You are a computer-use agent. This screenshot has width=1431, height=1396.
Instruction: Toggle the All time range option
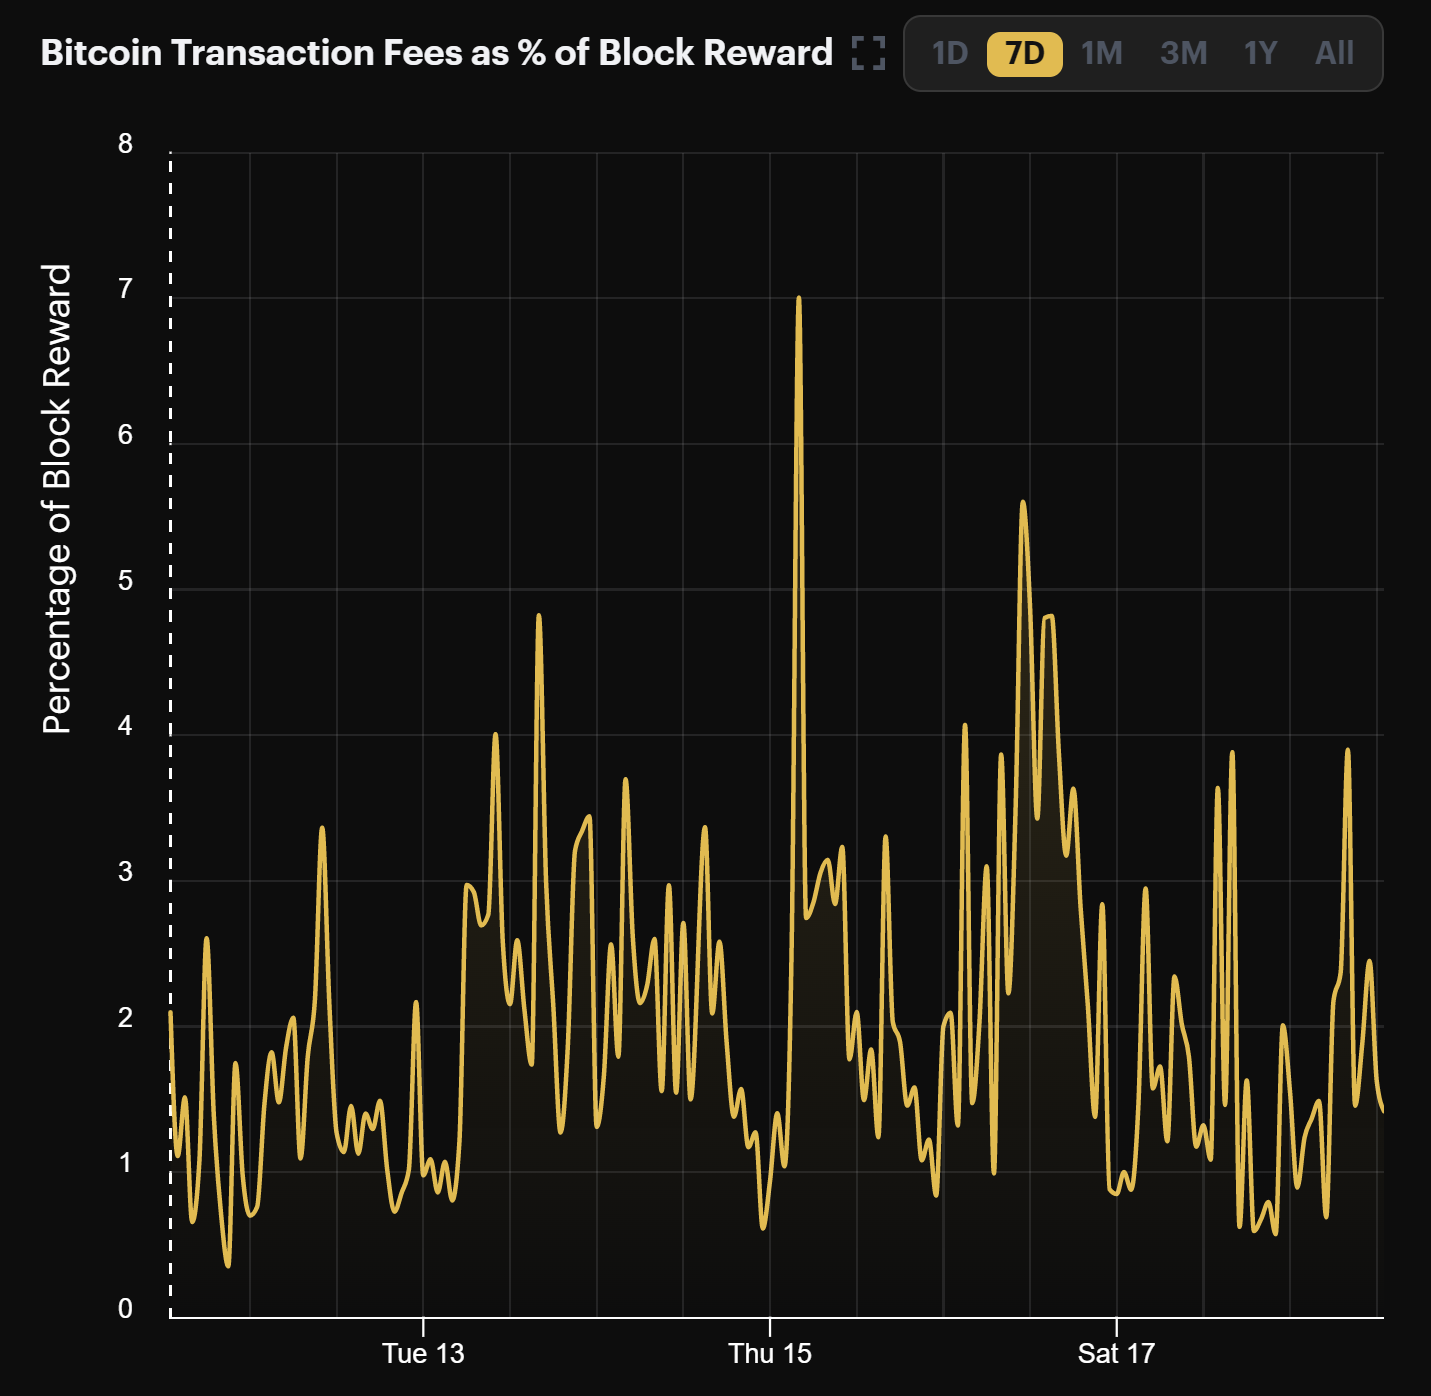click(x=1337, y=54)
